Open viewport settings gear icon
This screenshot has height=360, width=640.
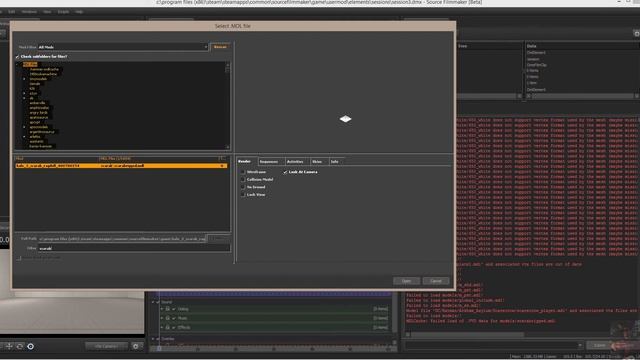(136, 346)
